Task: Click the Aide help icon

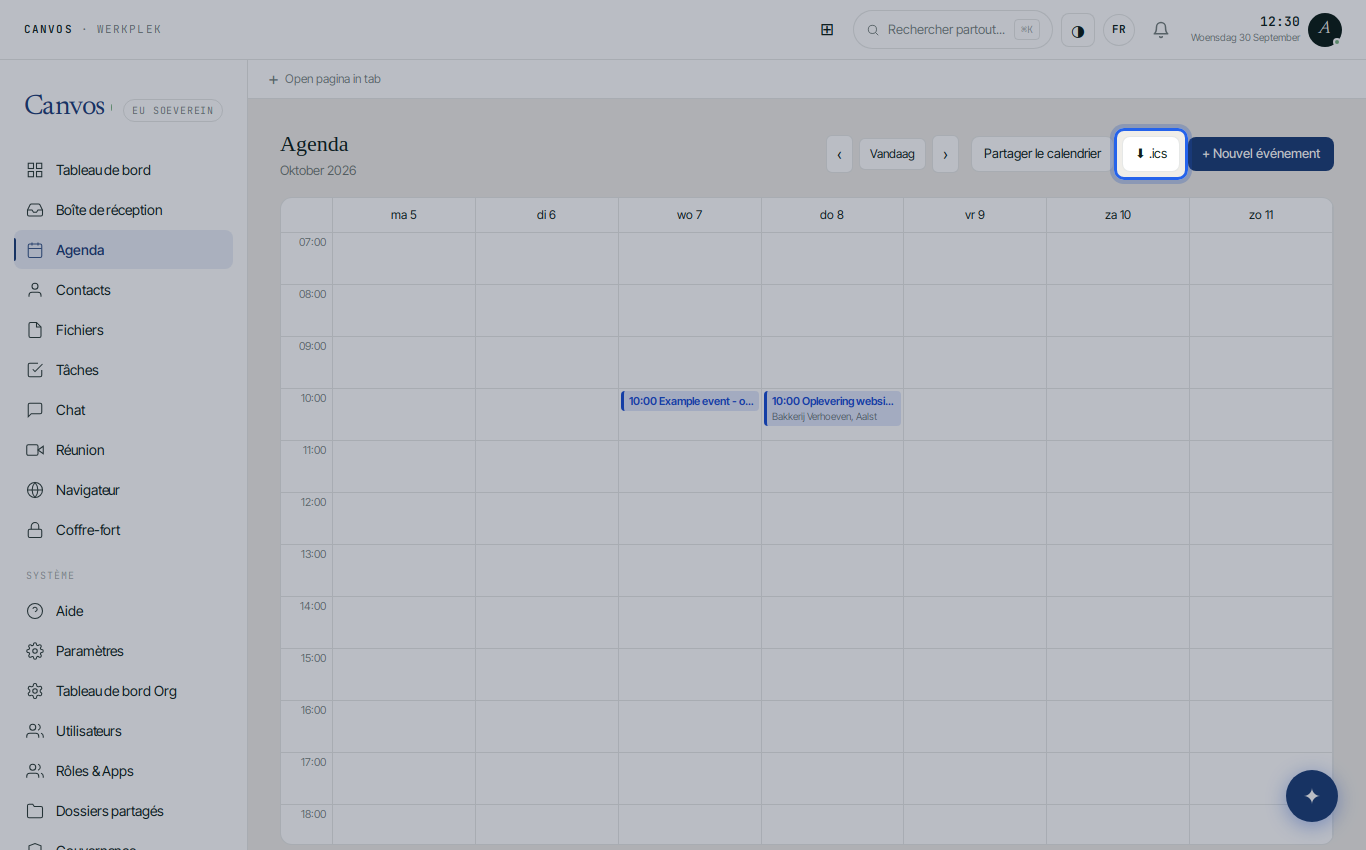Action: coord(35,611)
